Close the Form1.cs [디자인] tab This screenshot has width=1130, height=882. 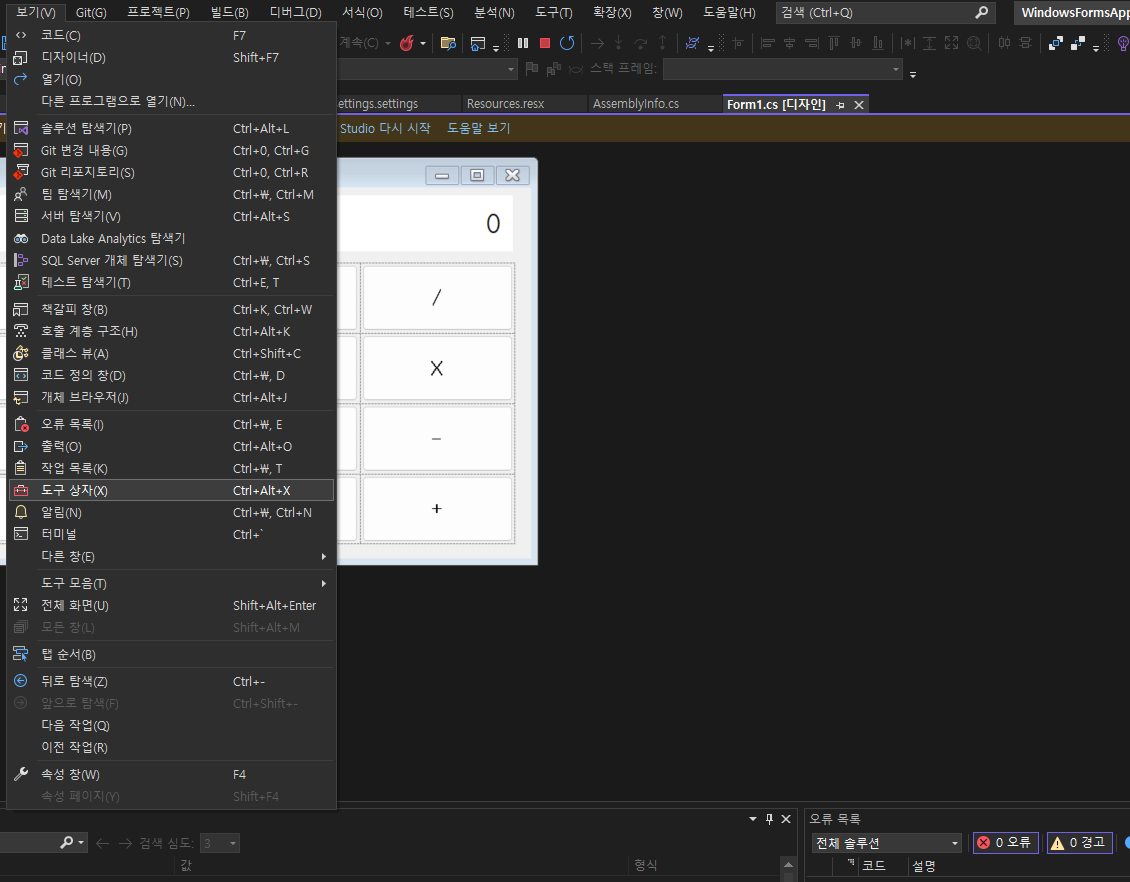(859, 105)
